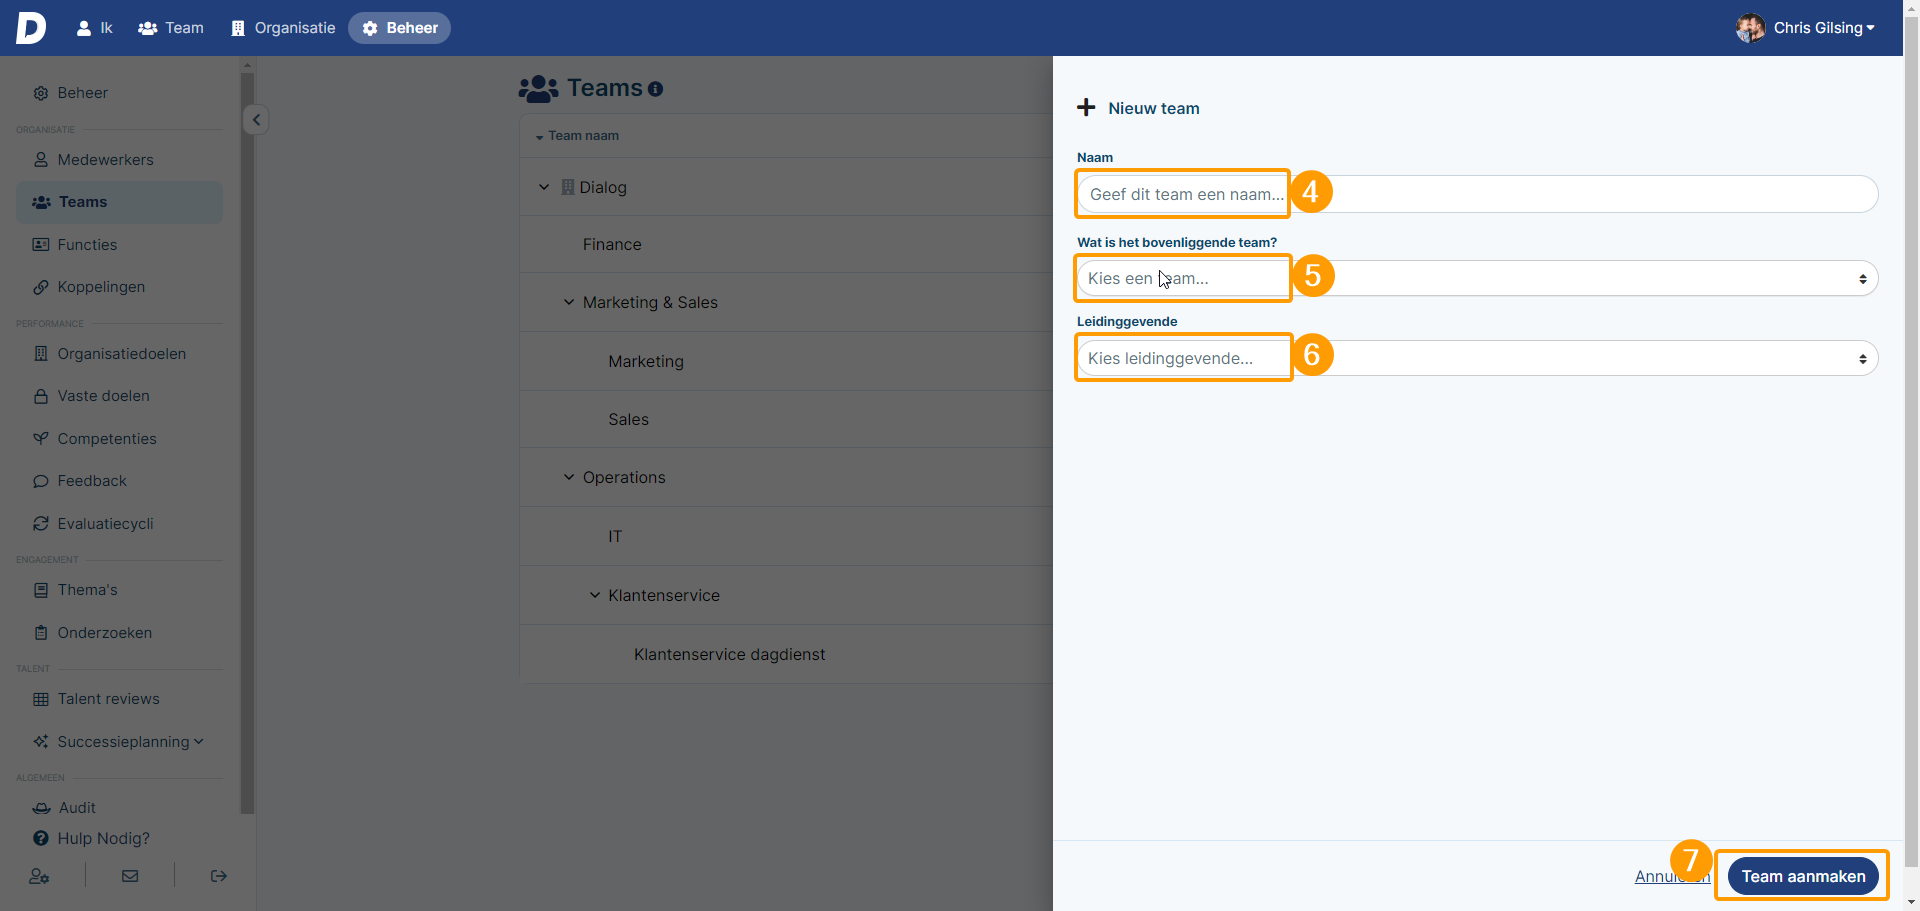Click the Naam text input field

(x=1477, y=194)
